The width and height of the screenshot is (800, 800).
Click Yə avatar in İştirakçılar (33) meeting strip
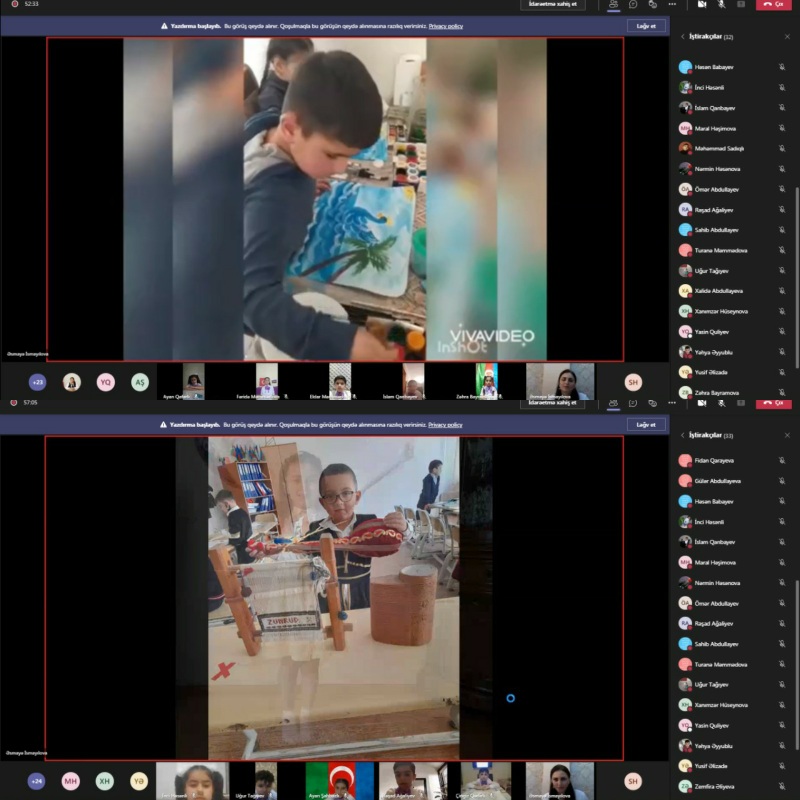tap(139, 781)
